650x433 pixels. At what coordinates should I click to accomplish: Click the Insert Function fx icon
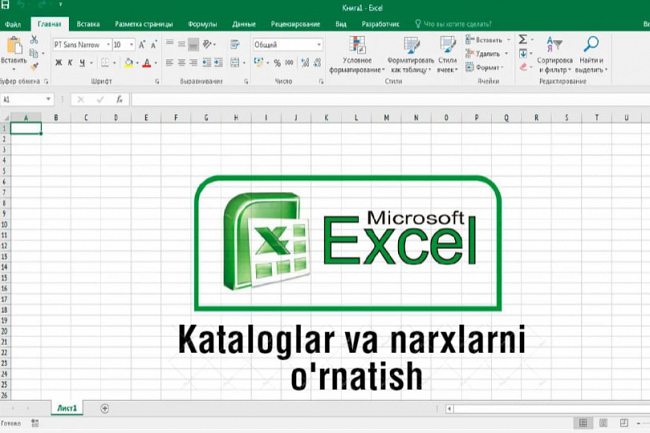tap(119, 99)
